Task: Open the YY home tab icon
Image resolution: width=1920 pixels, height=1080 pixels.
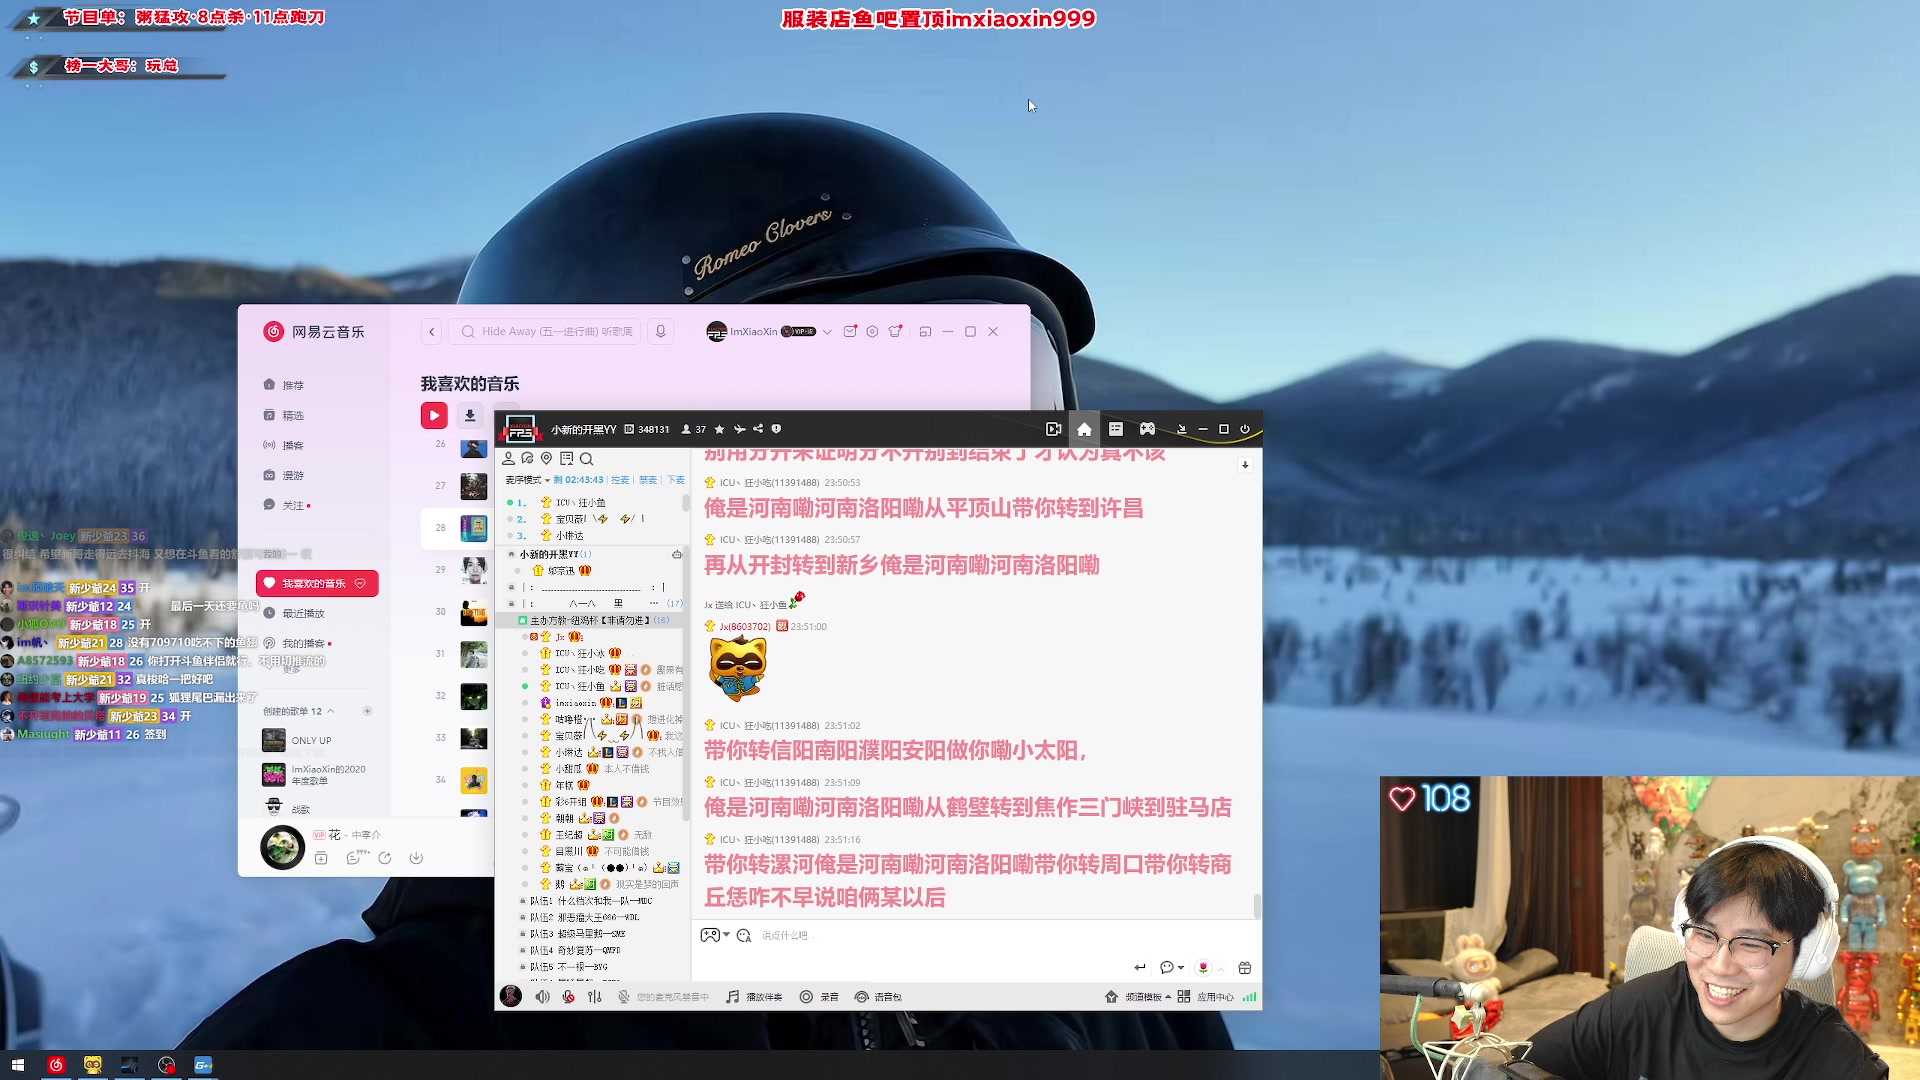Action: 1084,429
